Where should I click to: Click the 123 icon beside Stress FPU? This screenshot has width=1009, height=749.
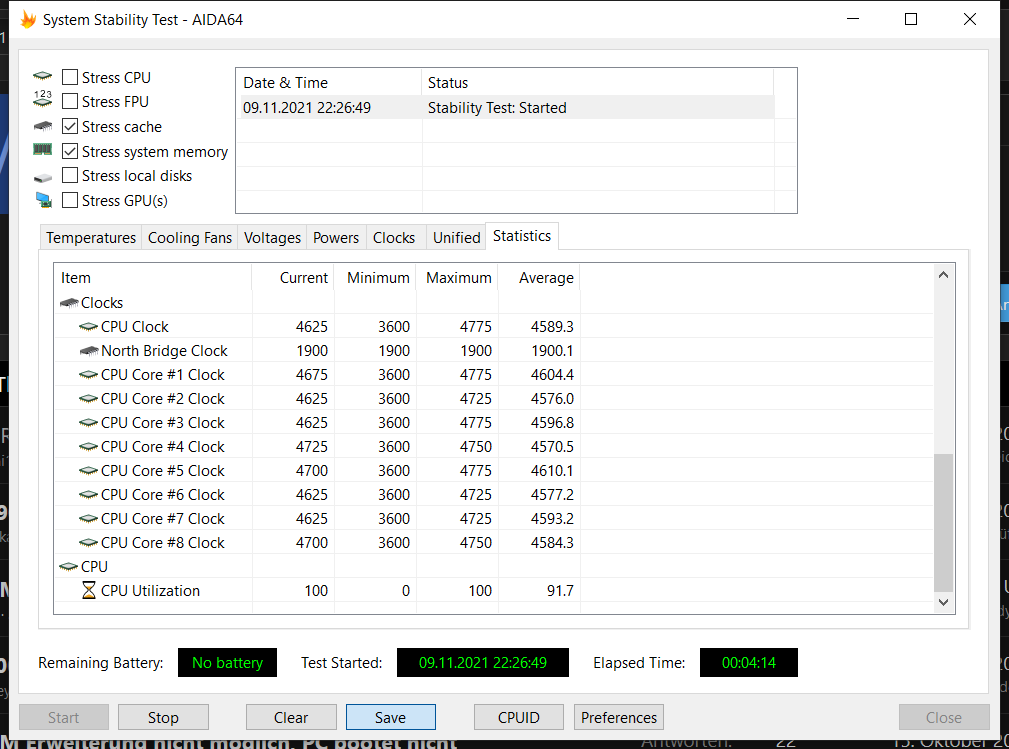(x=42, y=98)
